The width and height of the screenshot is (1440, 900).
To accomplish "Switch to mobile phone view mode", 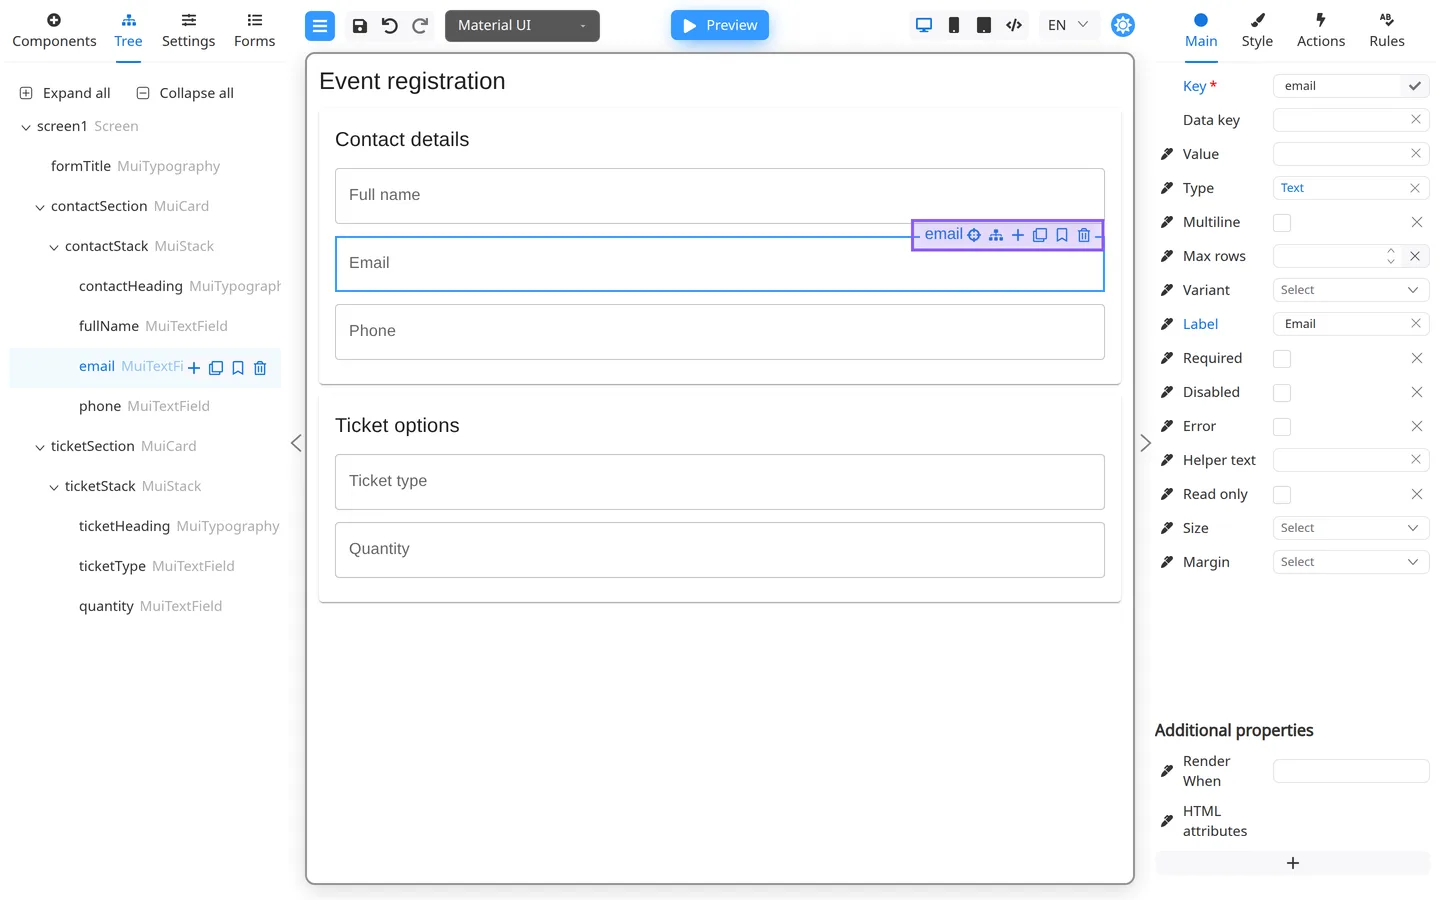I will 954,25.
